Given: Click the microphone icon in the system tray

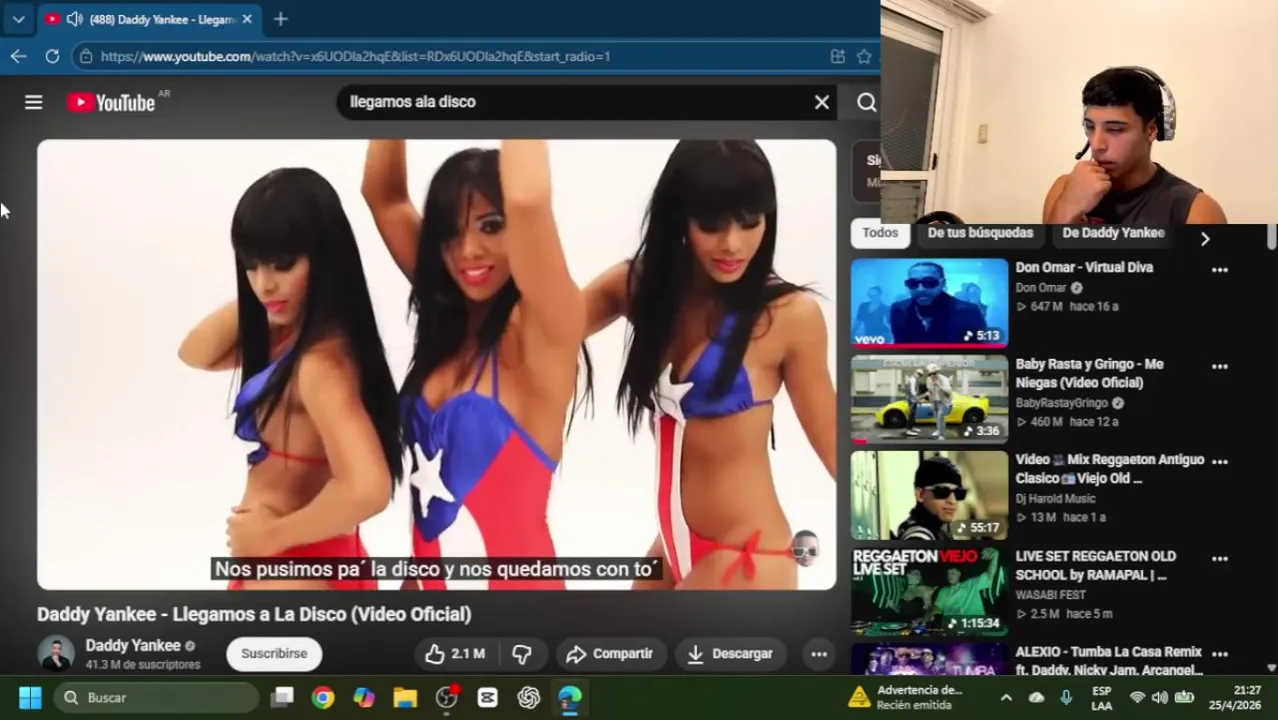Looking at the screenshot, I should point(1066,697).
